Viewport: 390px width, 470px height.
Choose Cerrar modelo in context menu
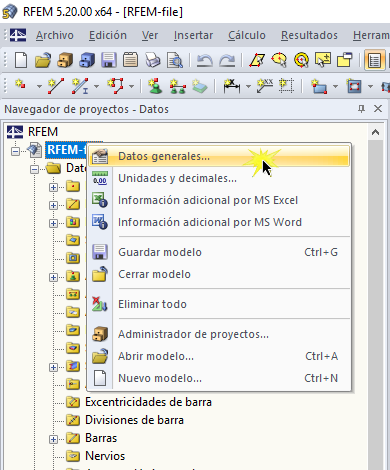(x=219, y=274)
